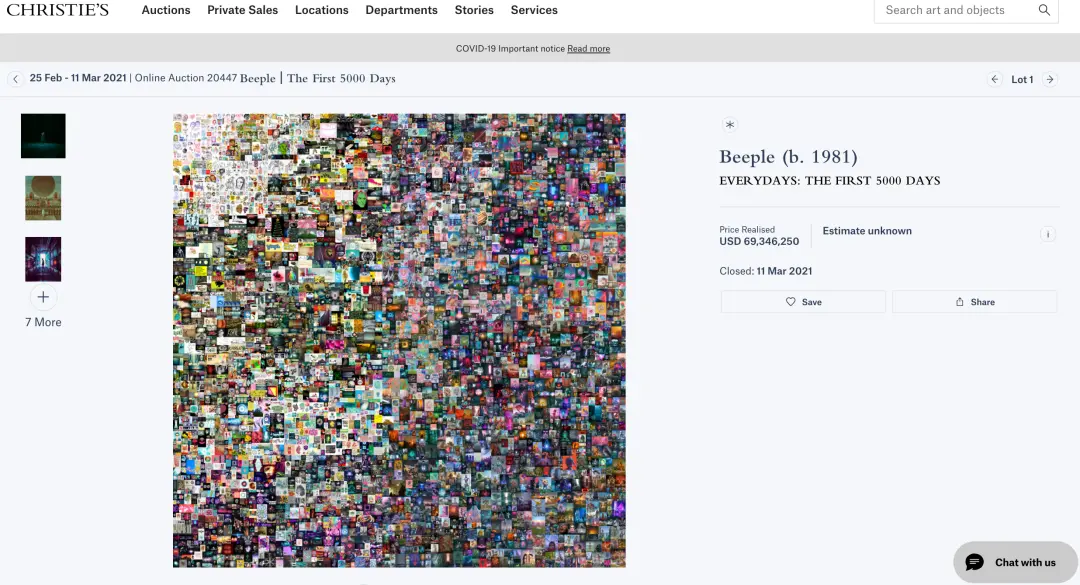This screenshot has width=1080, height=585.
Task: Click the Christie's logo
Action: (58, 10)
